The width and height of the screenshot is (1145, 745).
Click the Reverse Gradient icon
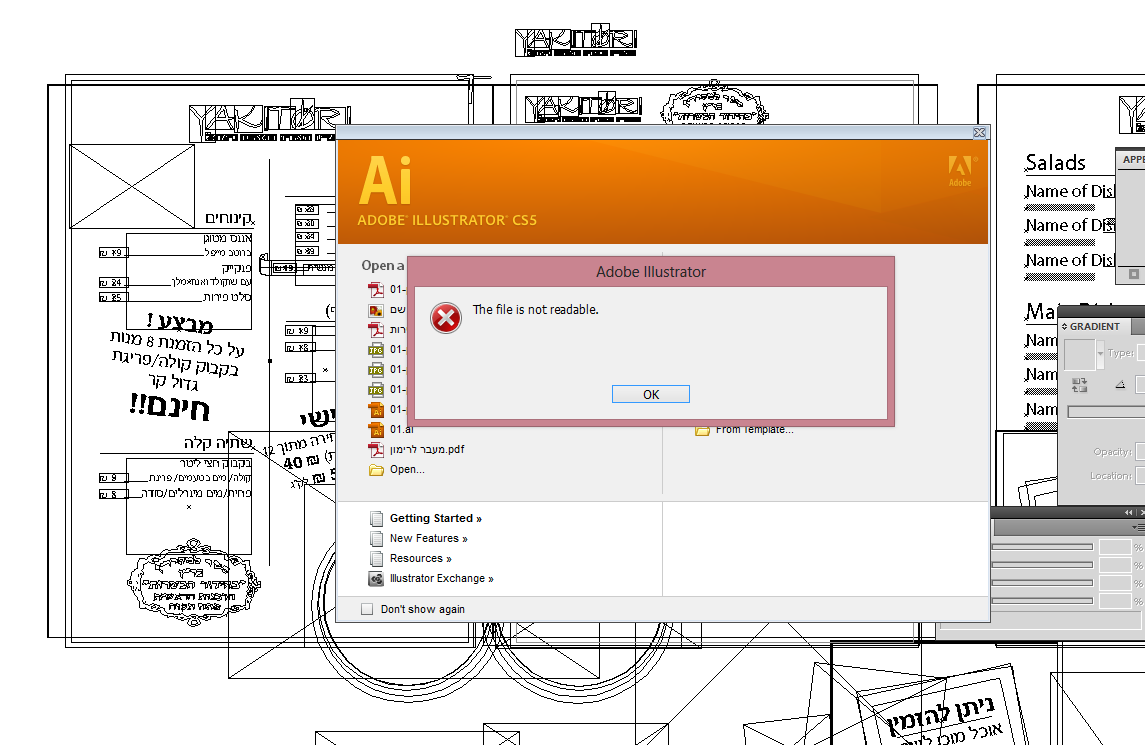click(1079, 385)
